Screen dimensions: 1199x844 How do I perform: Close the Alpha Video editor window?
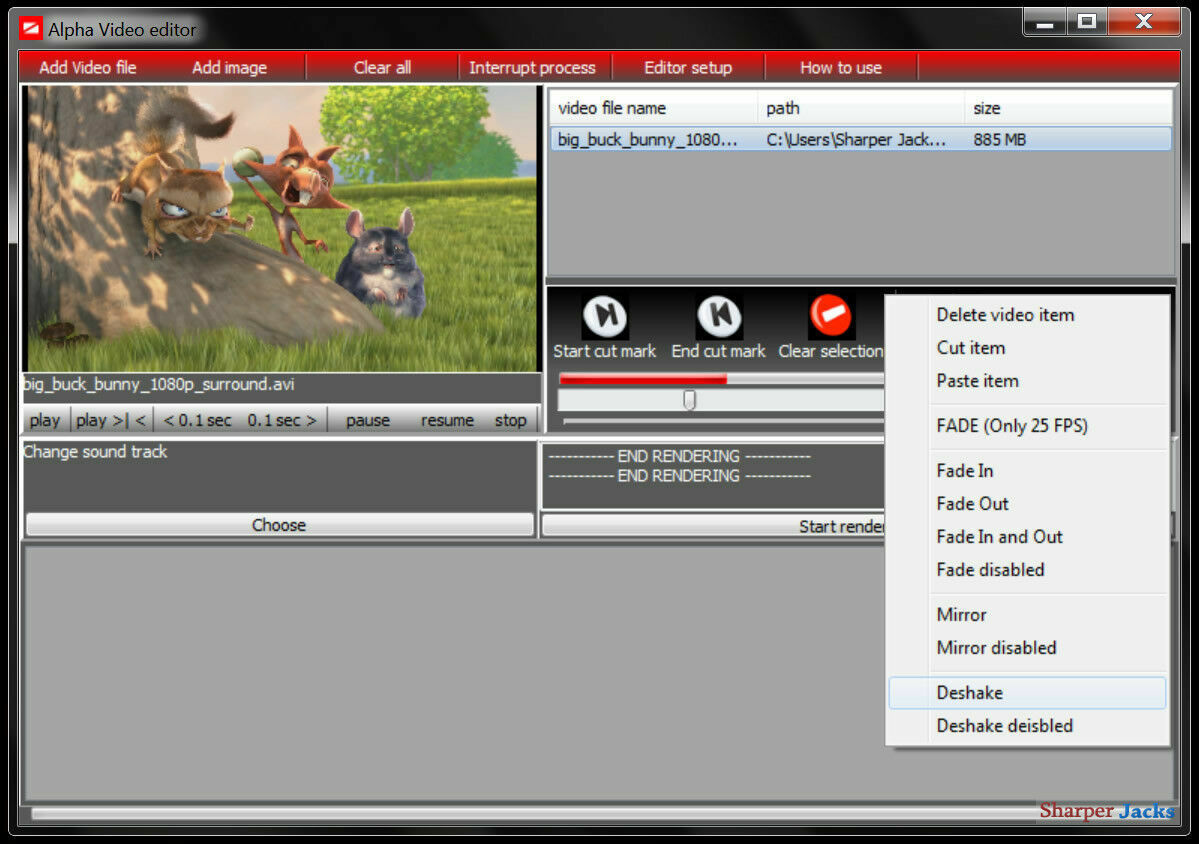(1144, 22)
